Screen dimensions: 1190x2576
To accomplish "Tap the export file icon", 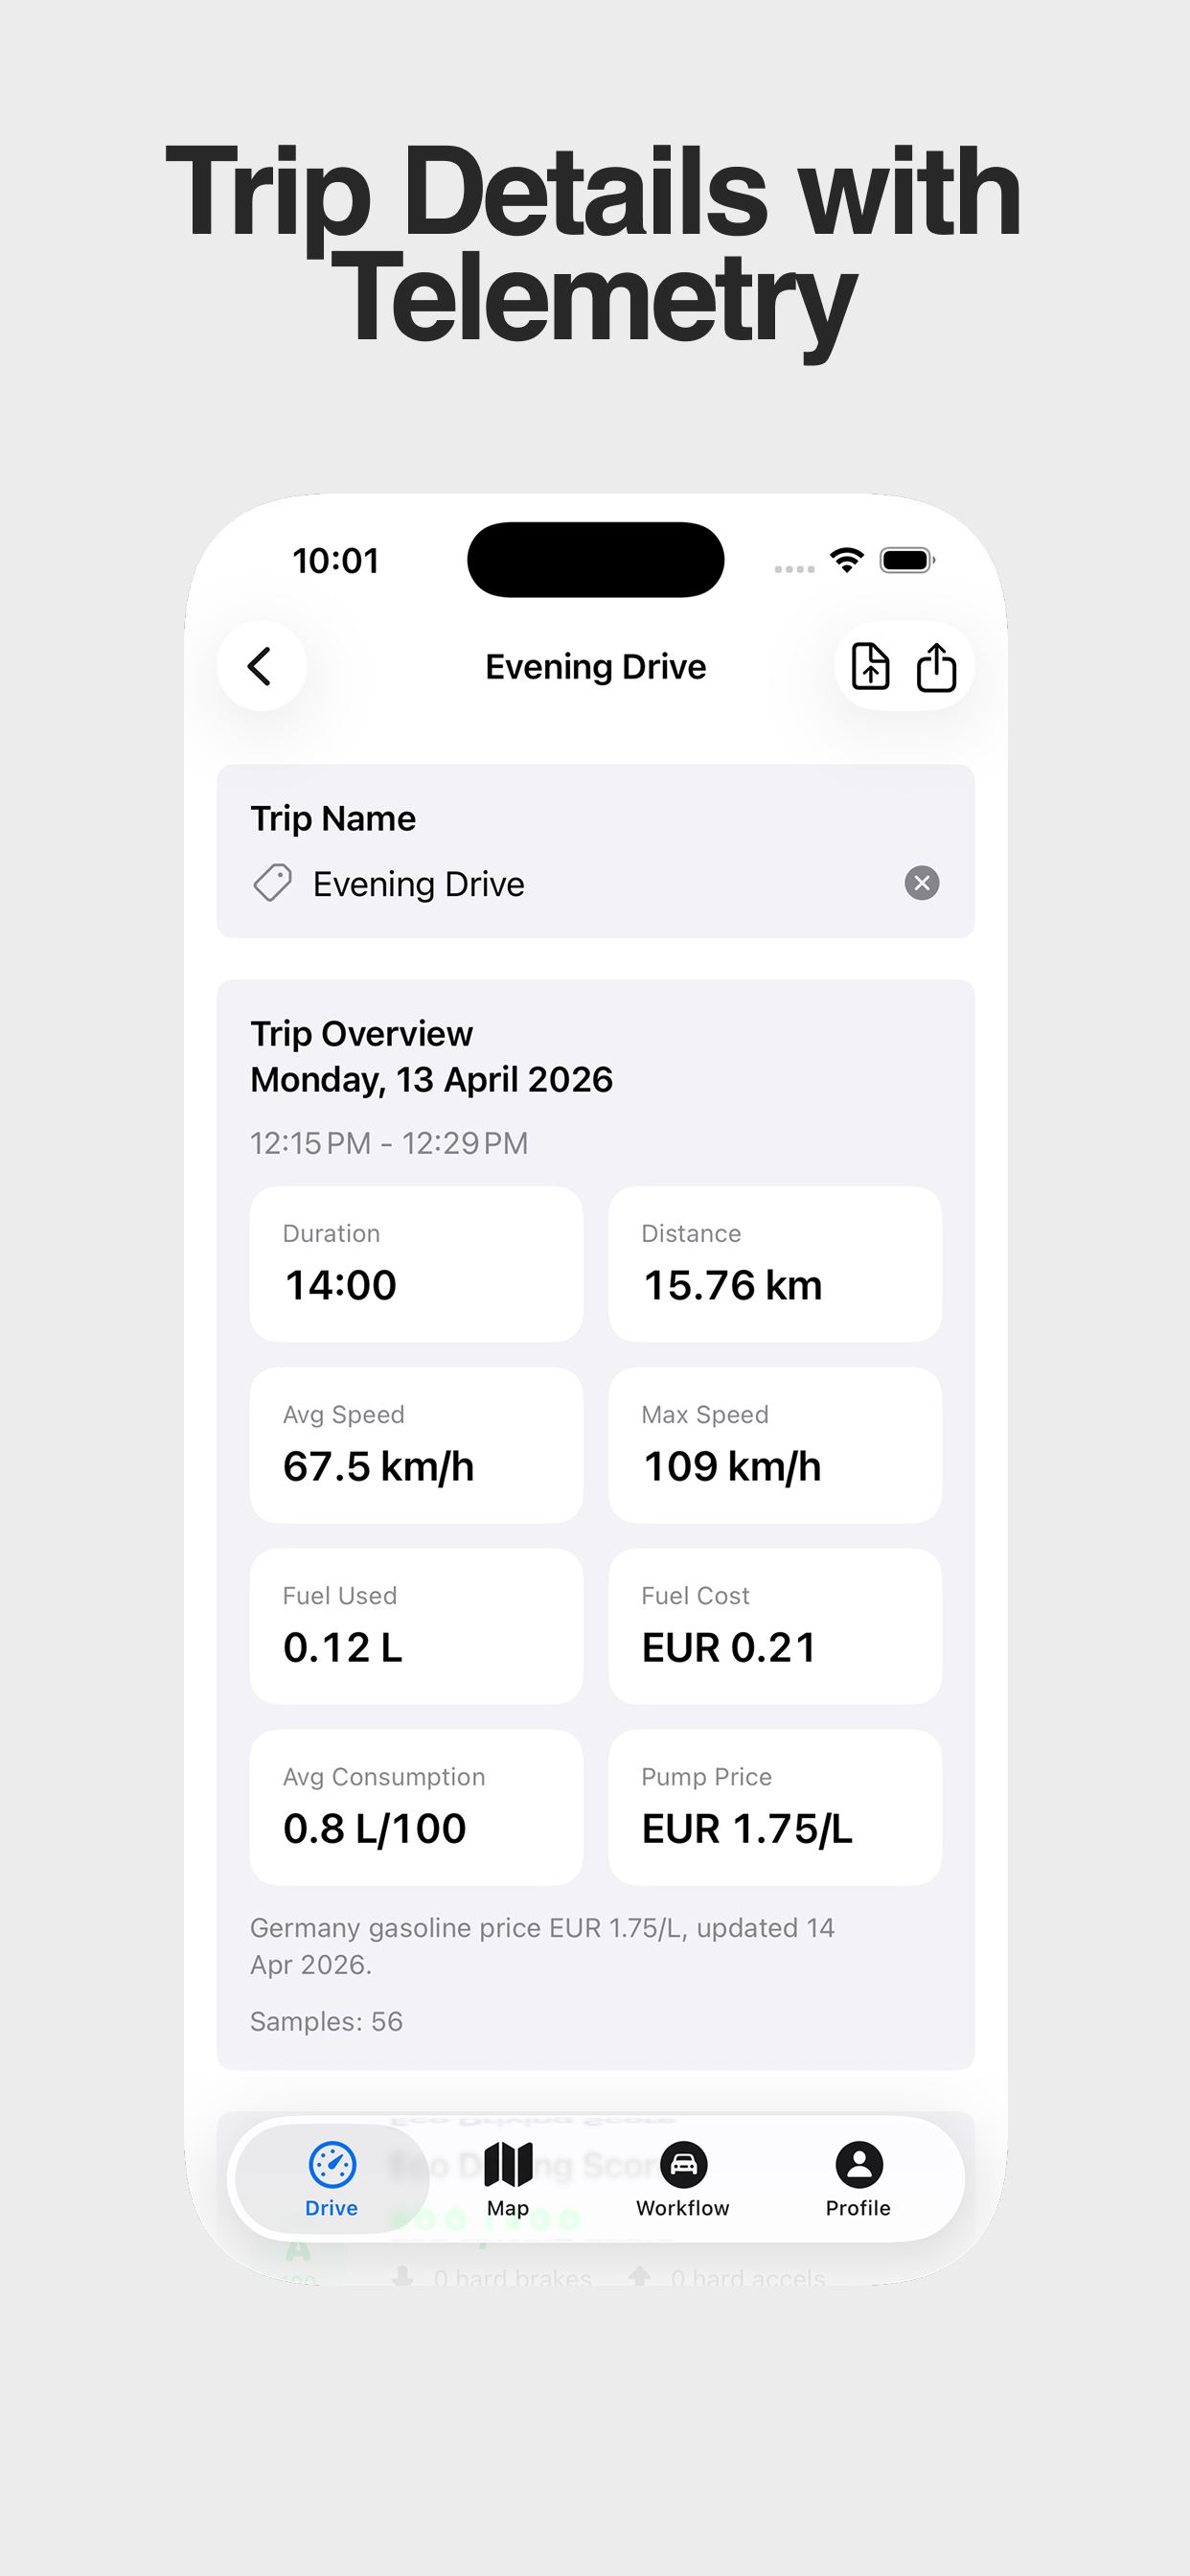I will (870, 666).
